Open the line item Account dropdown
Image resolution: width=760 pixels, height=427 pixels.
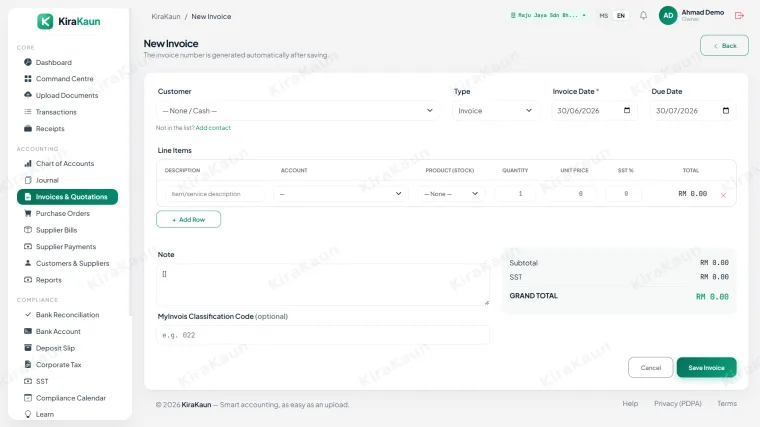click(341, 194)
